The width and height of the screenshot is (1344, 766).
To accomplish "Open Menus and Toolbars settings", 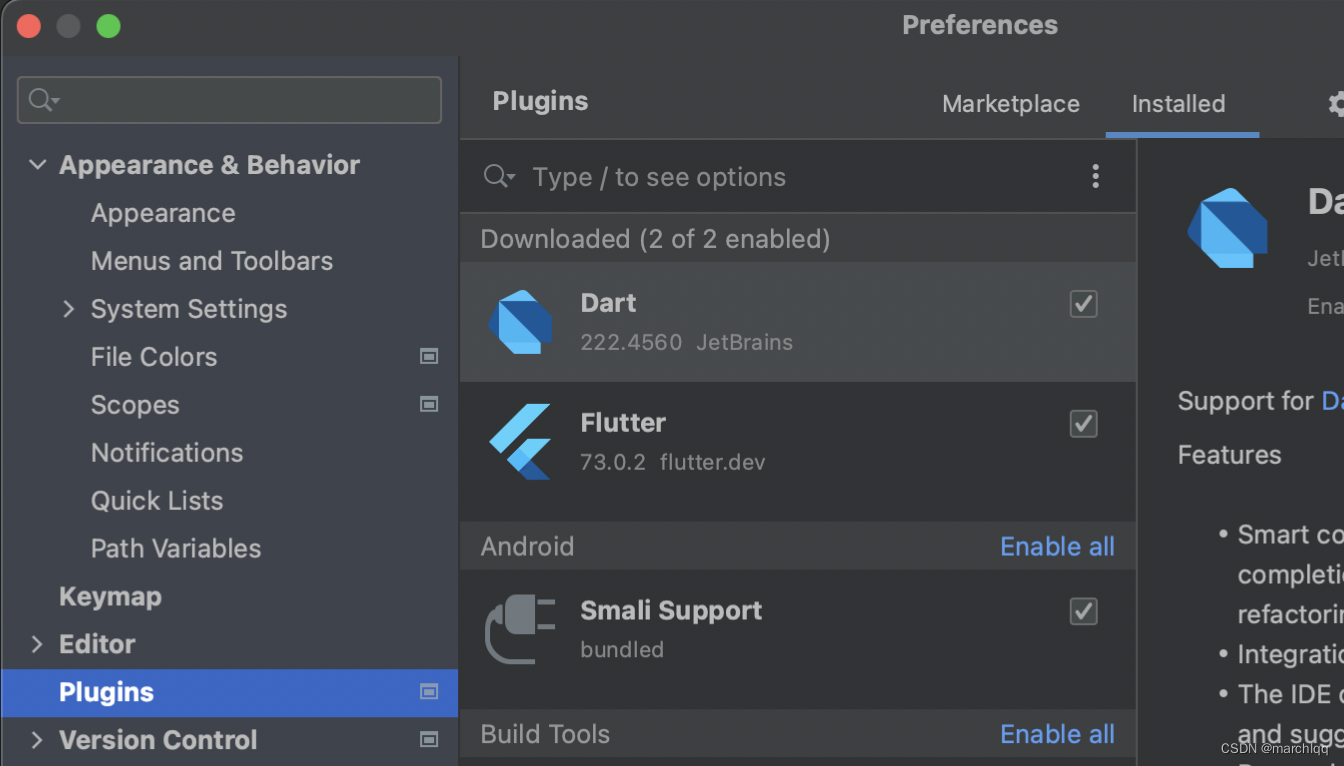I will coord(212,261).
